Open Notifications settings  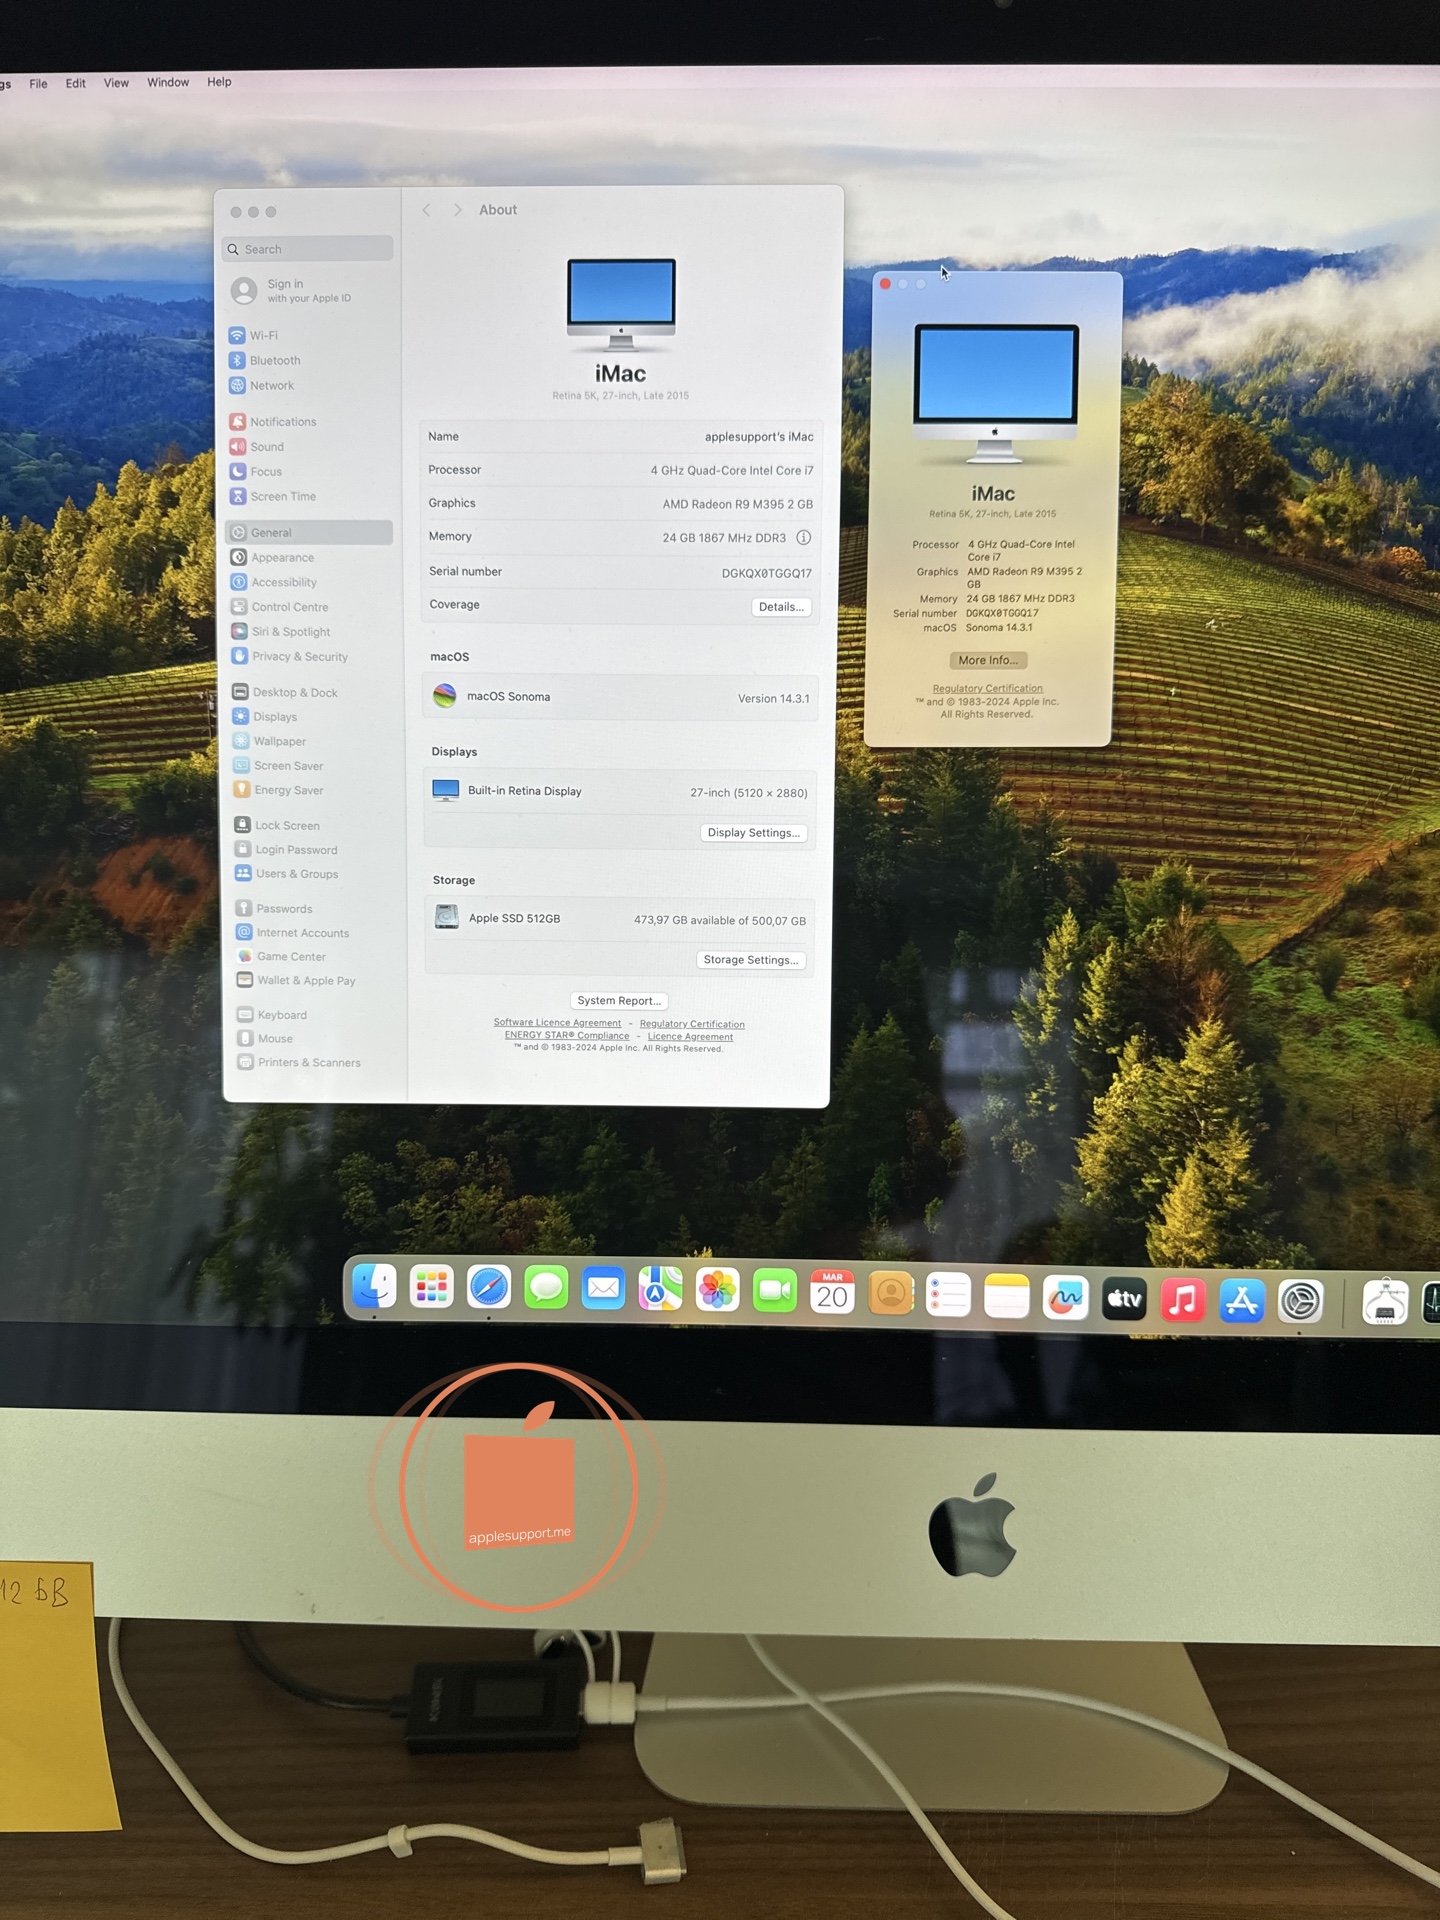tap(273, 422)
